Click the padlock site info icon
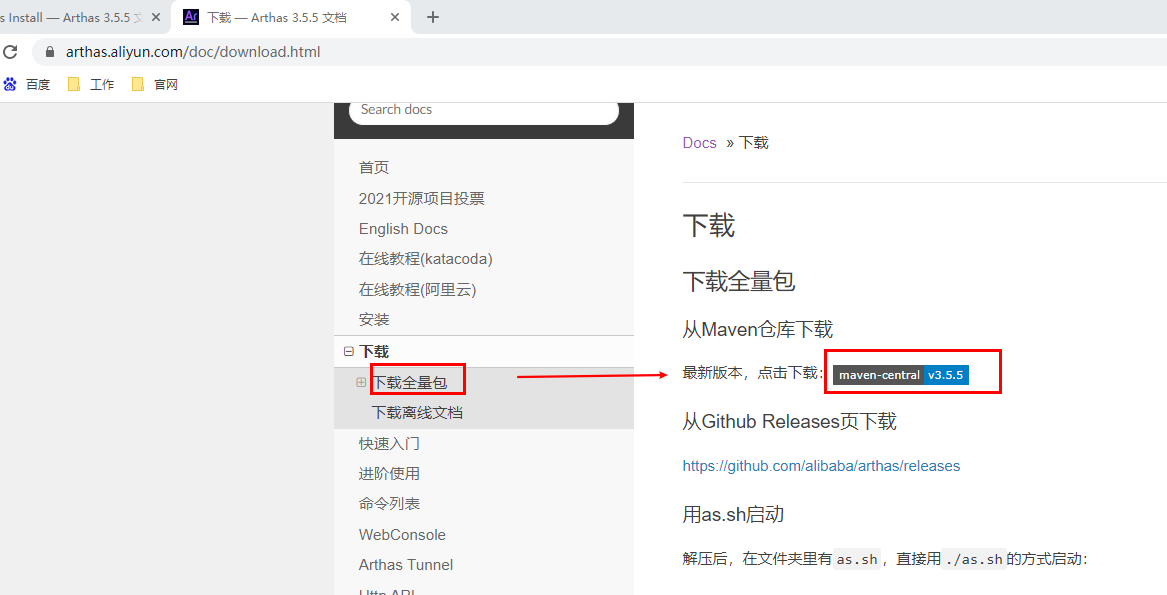 point(51,52)
